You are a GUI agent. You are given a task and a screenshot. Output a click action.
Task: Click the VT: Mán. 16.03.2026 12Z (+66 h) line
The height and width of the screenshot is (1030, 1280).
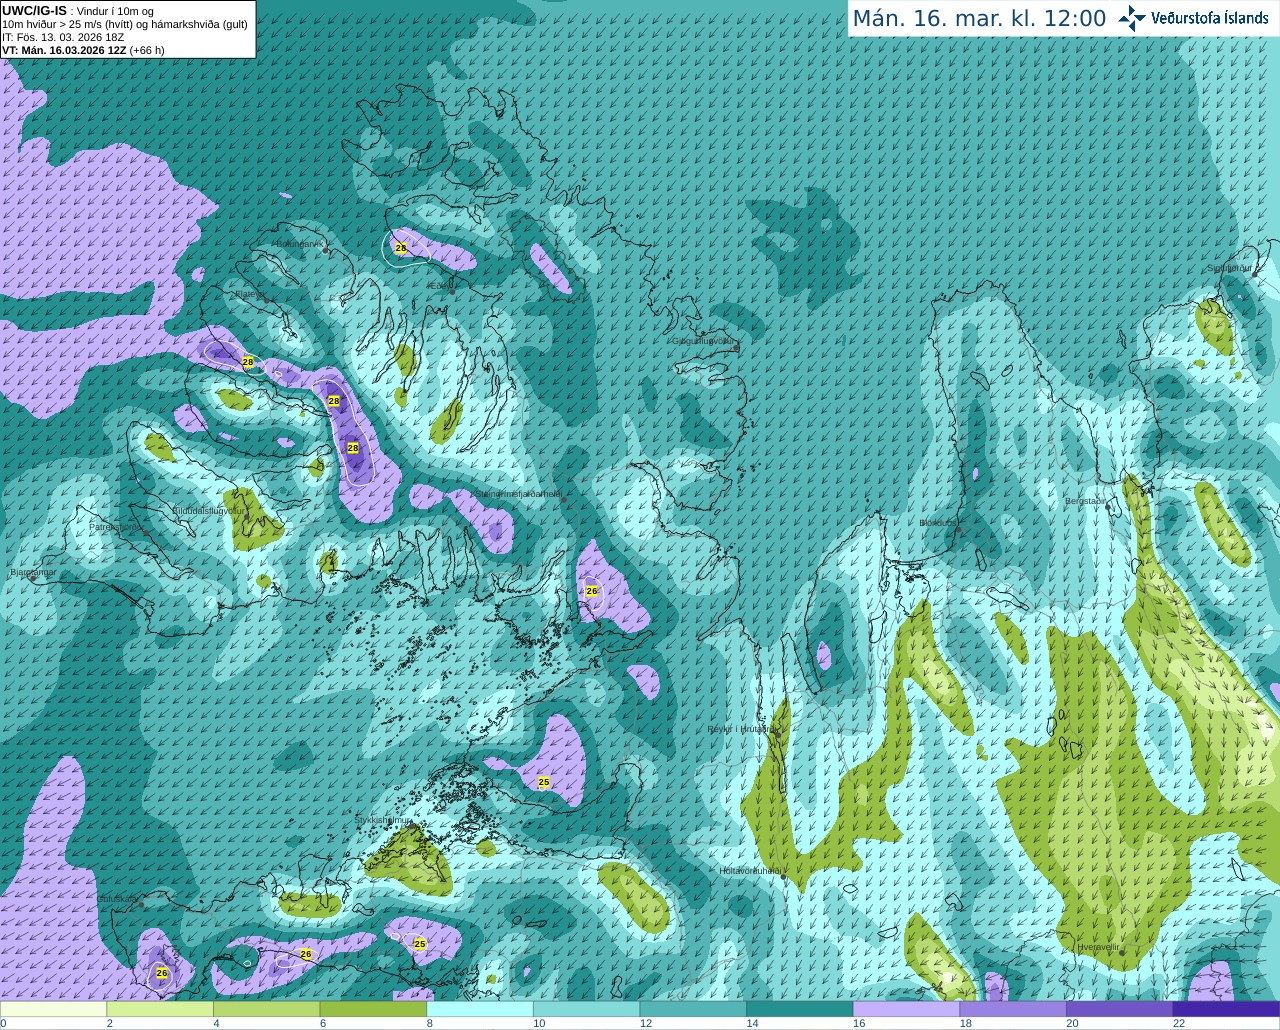click(x=83, y=50)
